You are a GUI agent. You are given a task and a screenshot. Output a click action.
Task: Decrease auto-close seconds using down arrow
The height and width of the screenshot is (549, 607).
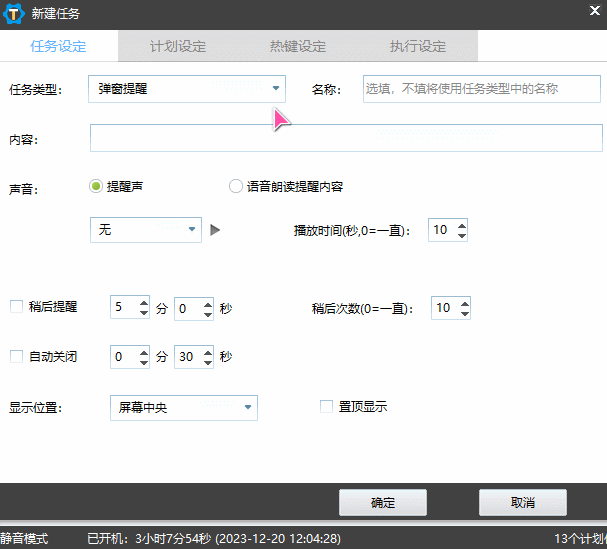[208, 361]
